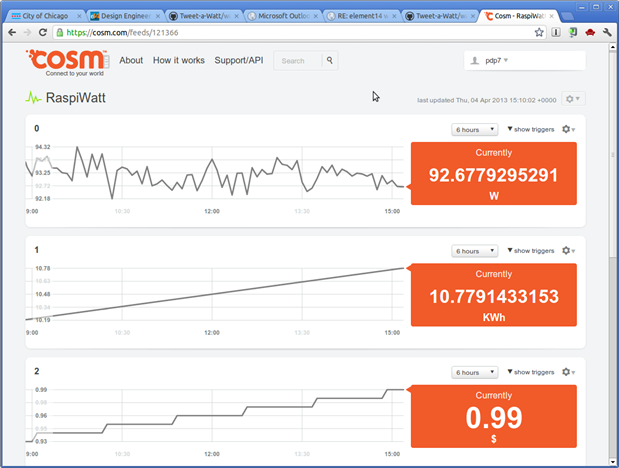This screenshot has width=619, height=468.
Task: Click the datastream 2 step graph
Action: pyautogui.click(x=214, y=415)
